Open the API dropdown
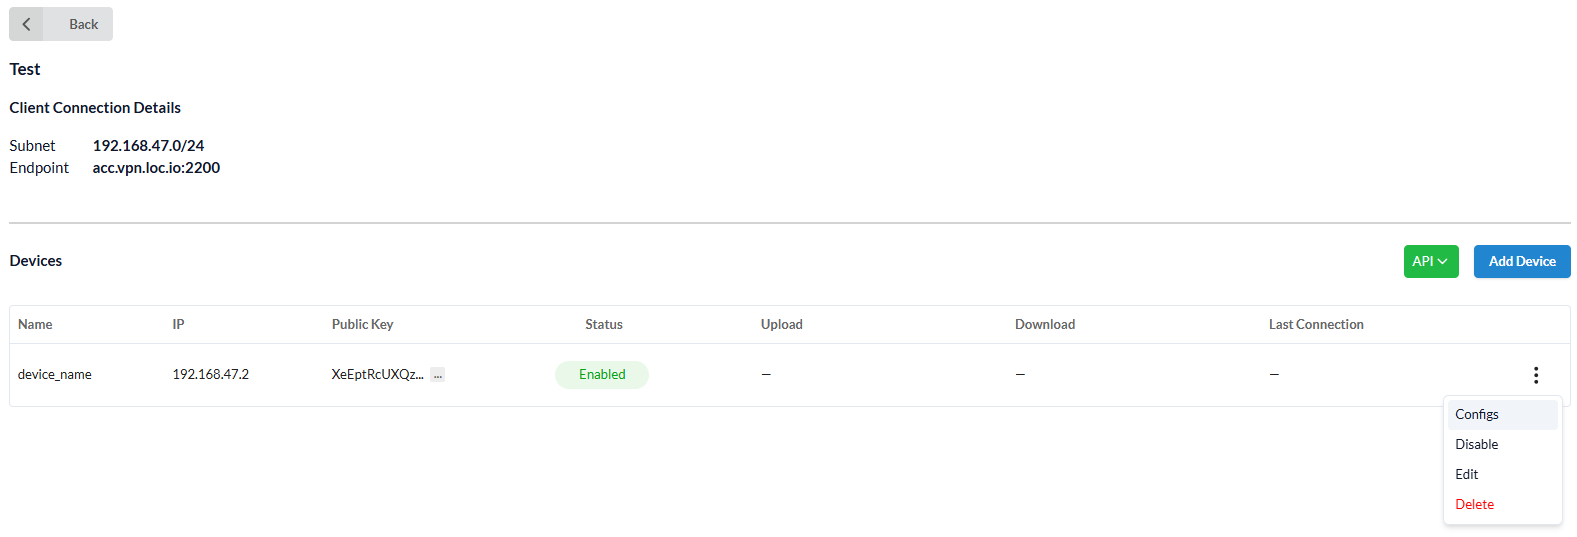The image size is (1577, 537). [x=1430, y=261]
